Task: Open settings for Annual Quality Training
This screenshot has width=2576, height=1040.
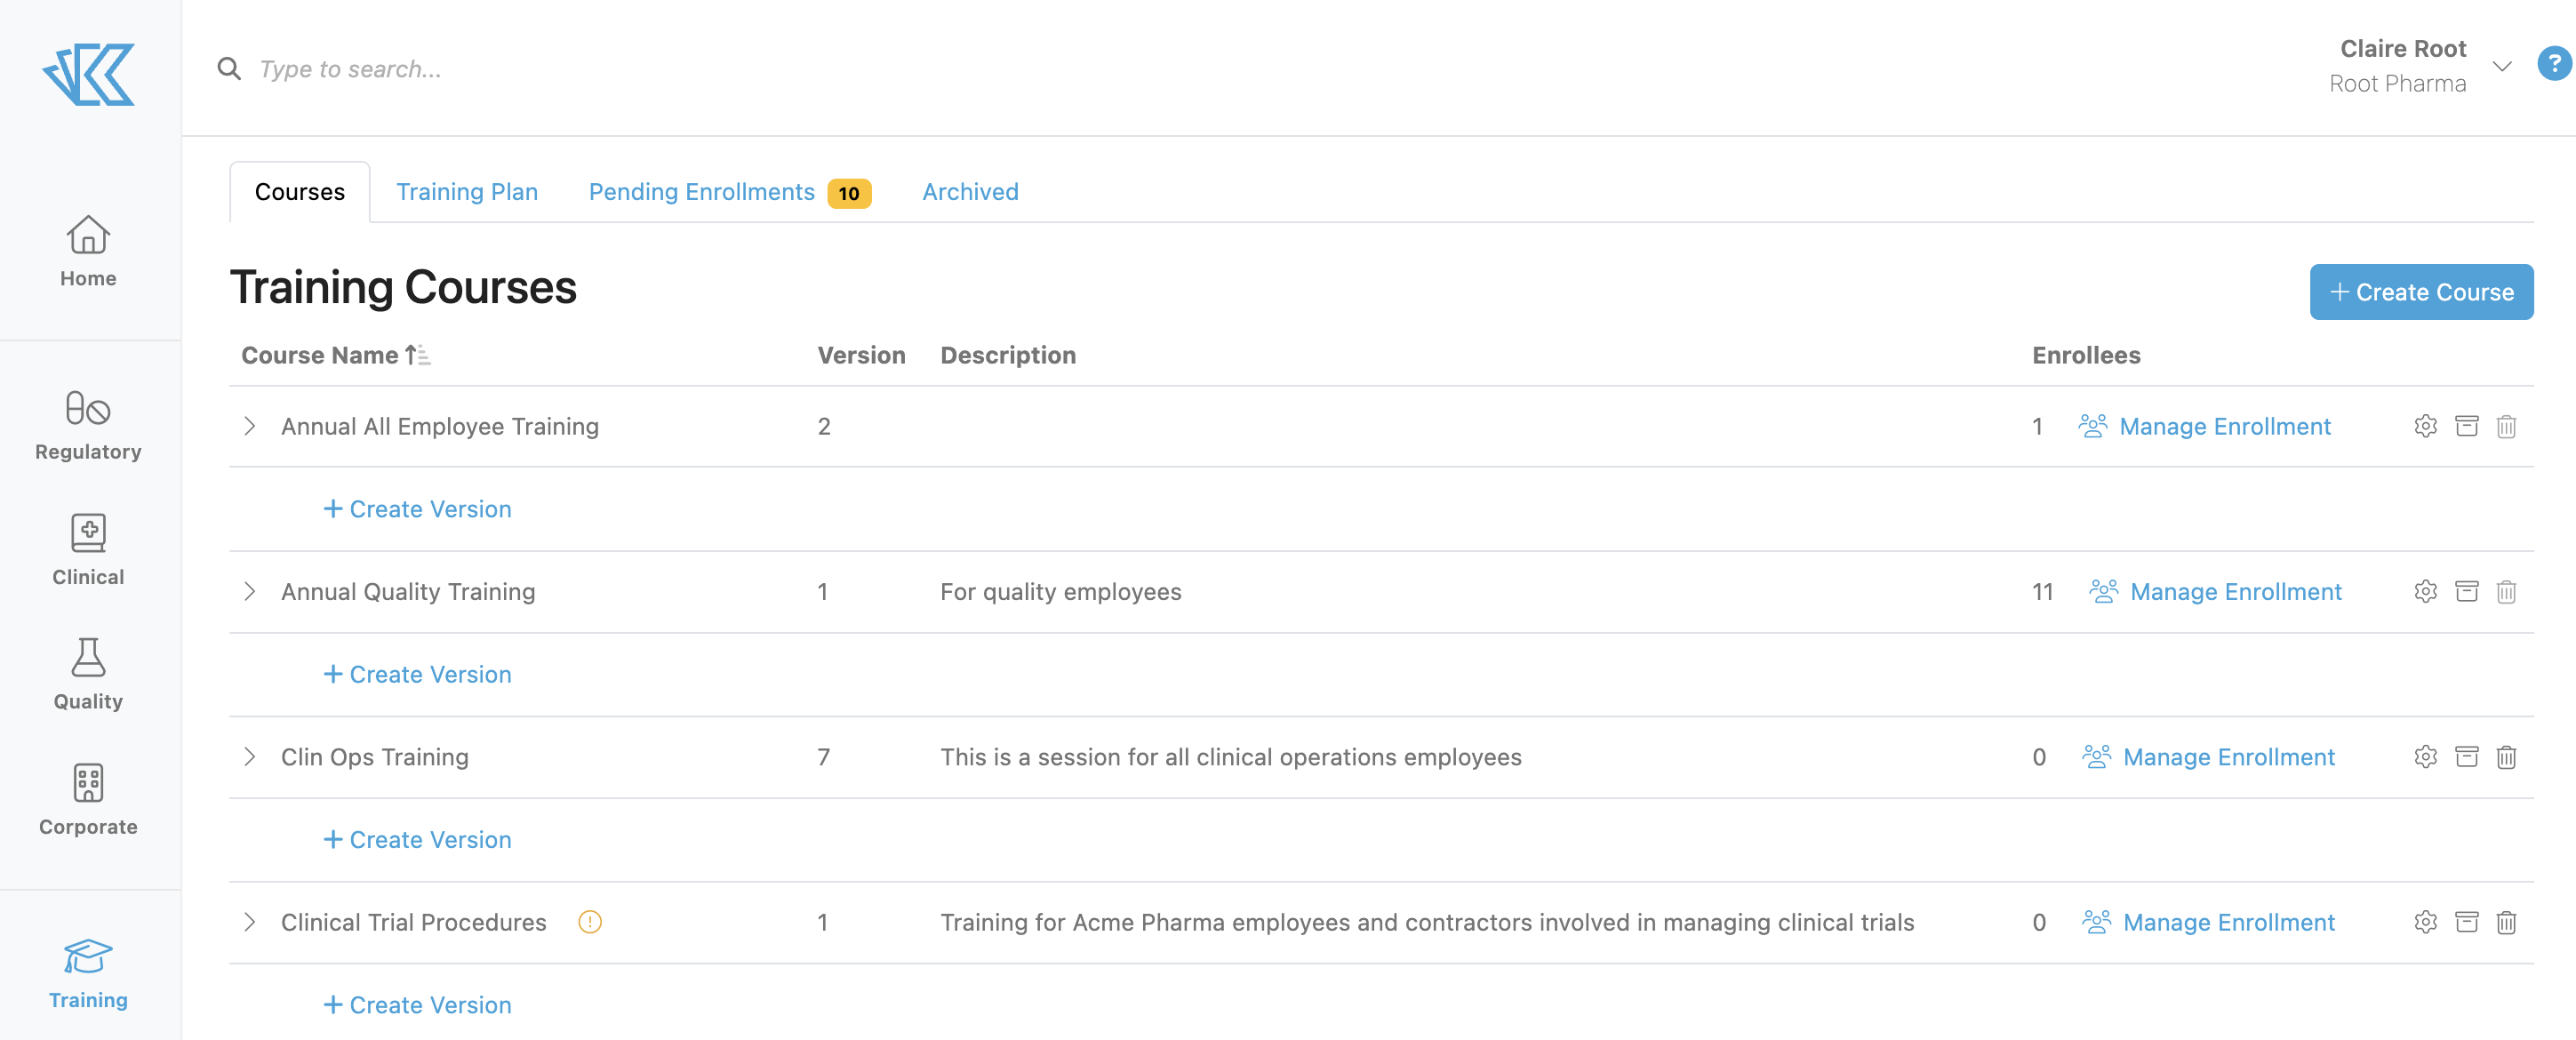Action: pyautogui.click(x=2425, y=591)
